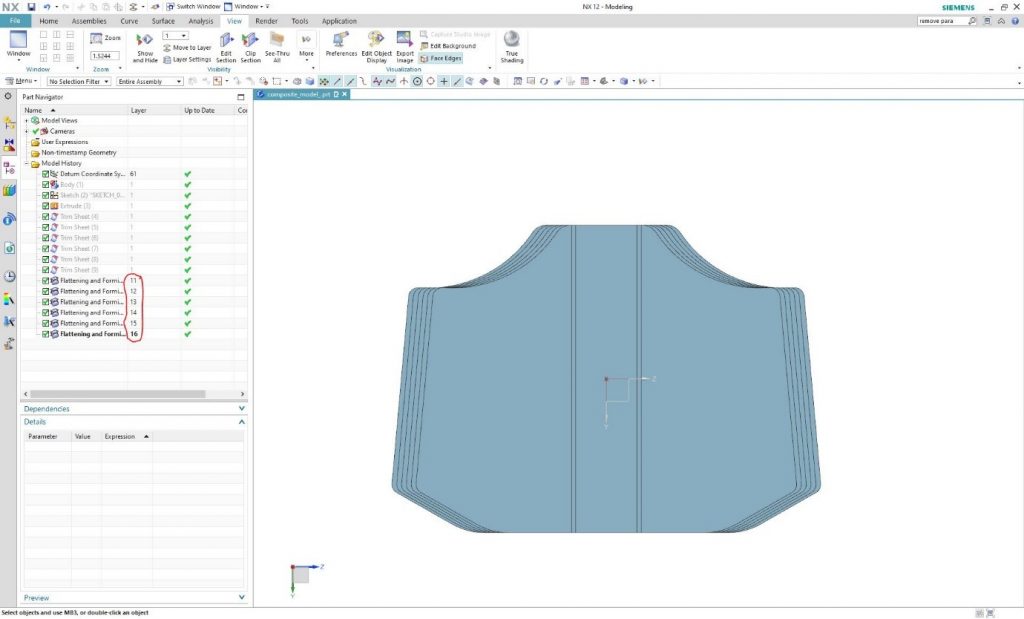Uncheck the Datum Coordinate System checkbox
1024x619 pixels.
tap(46, 174)
